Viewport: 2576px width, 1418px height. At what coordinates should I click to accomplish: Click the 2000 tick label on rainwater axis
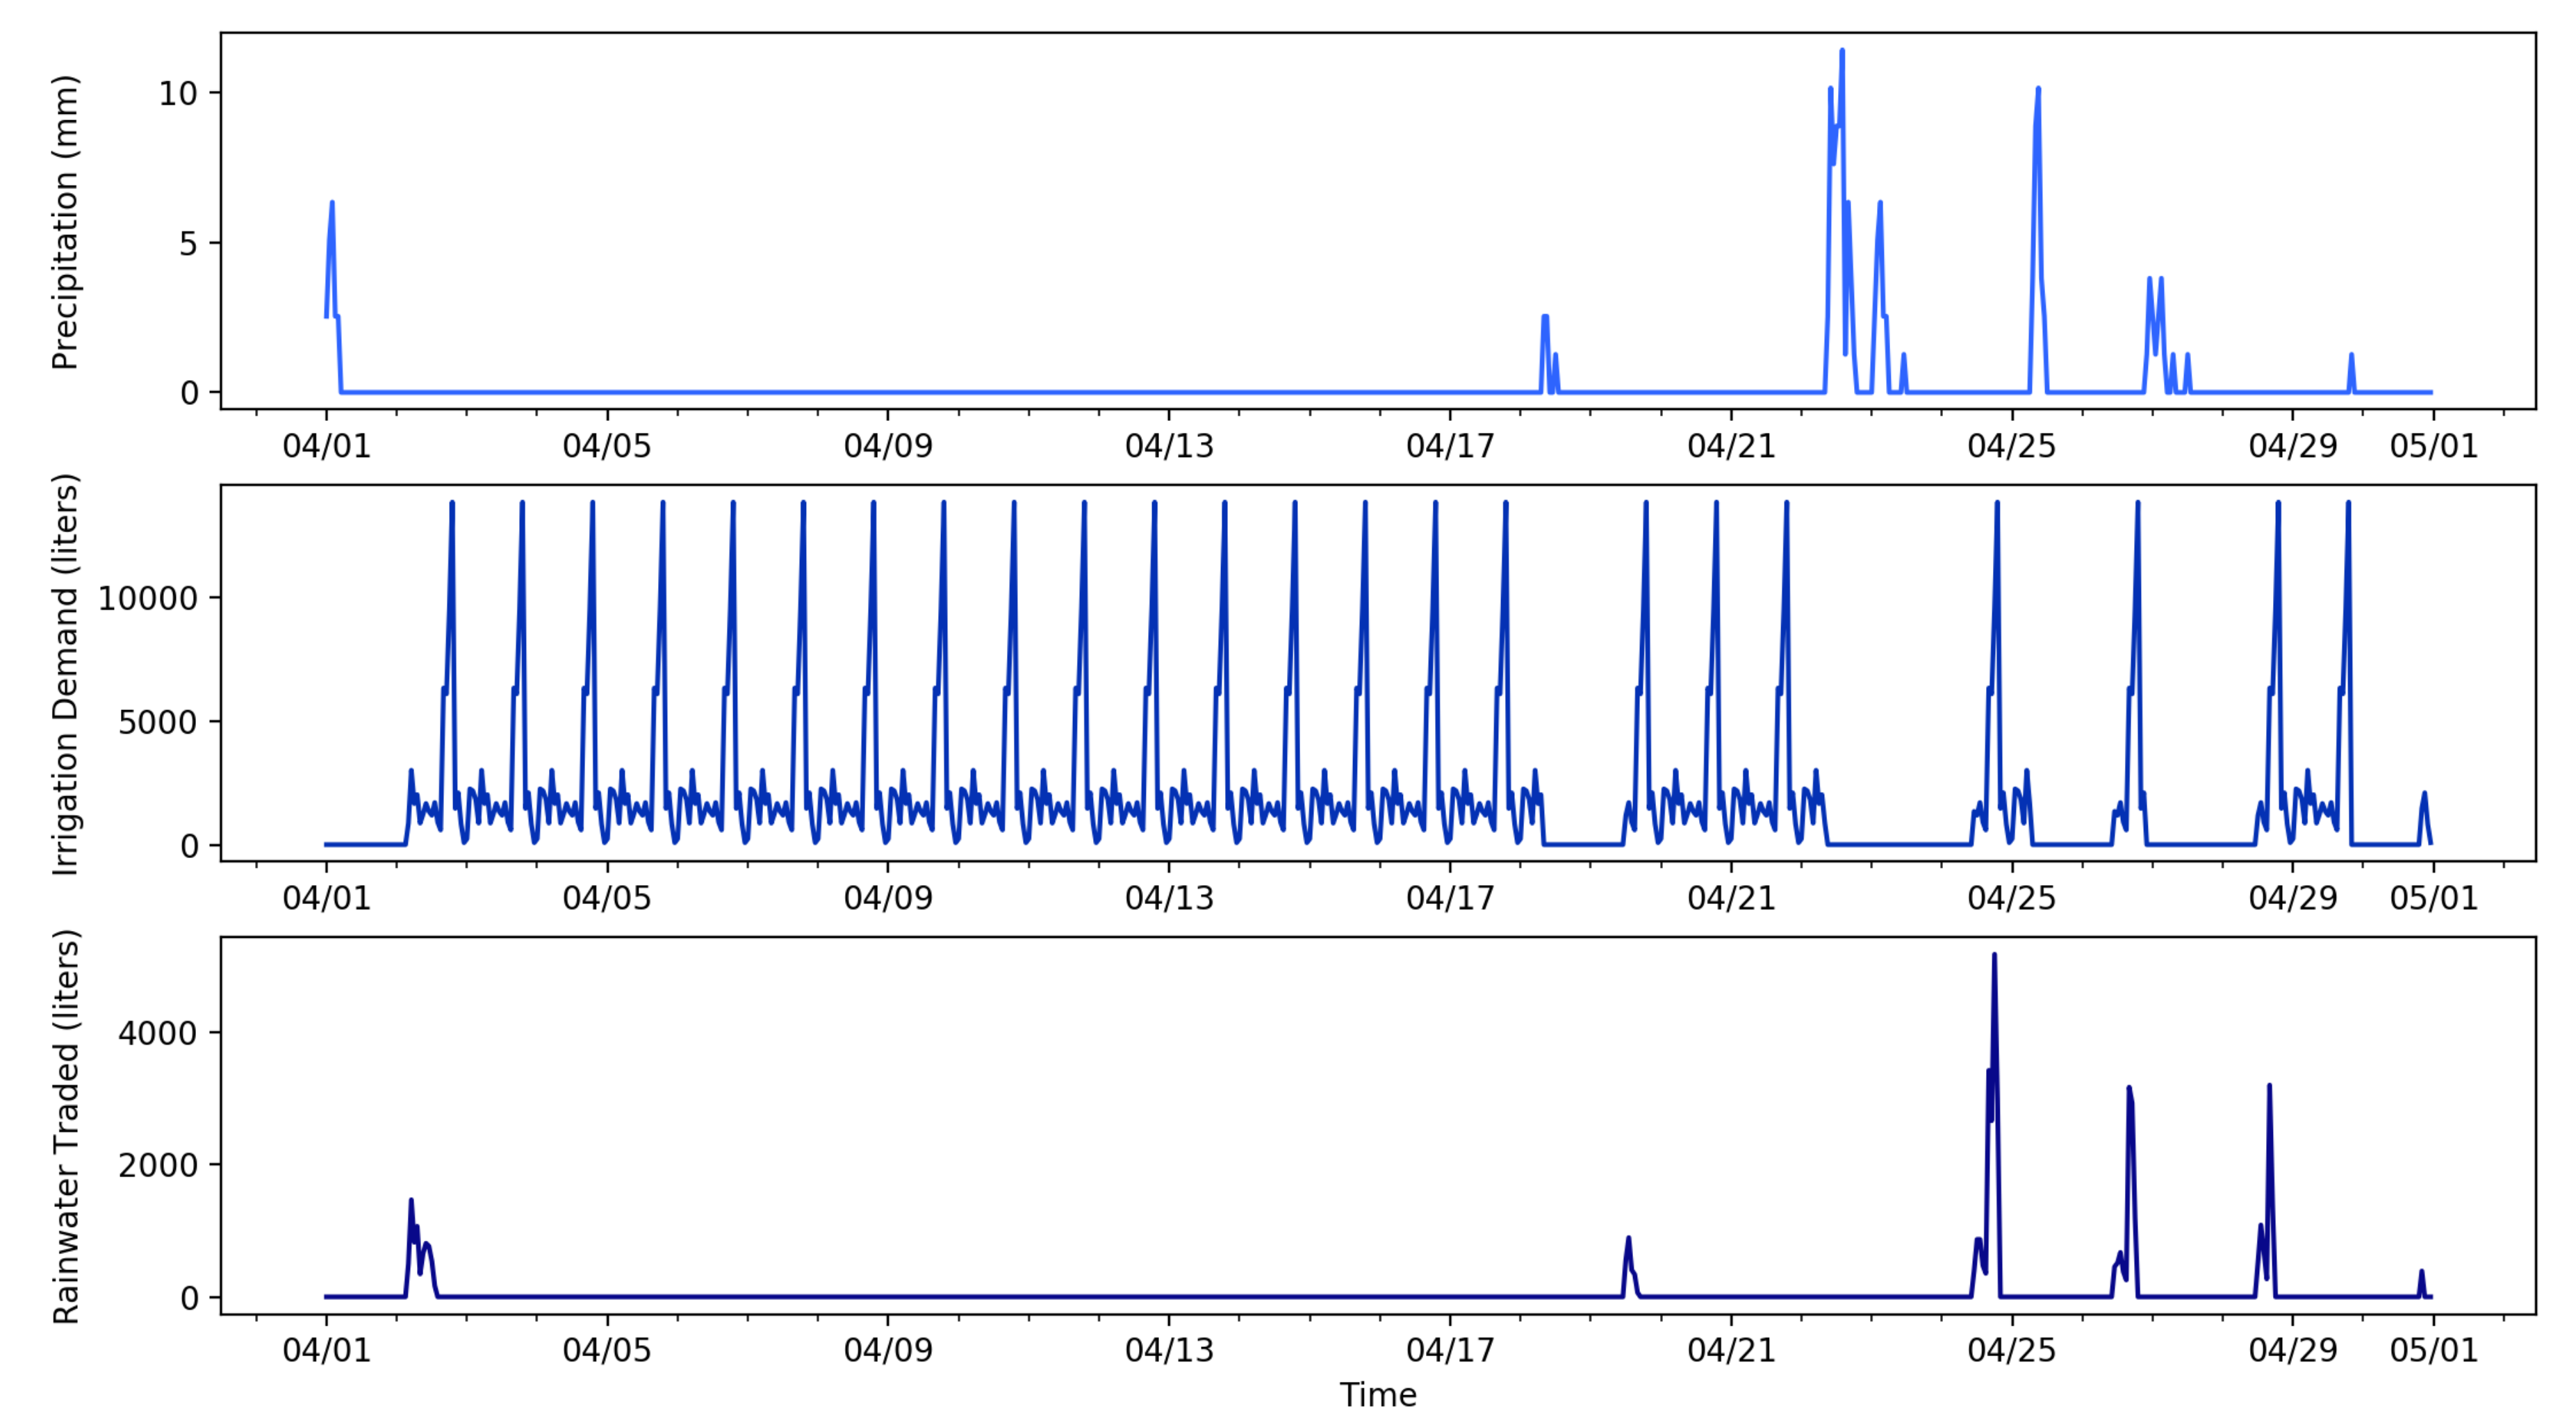click(157, 1165)
